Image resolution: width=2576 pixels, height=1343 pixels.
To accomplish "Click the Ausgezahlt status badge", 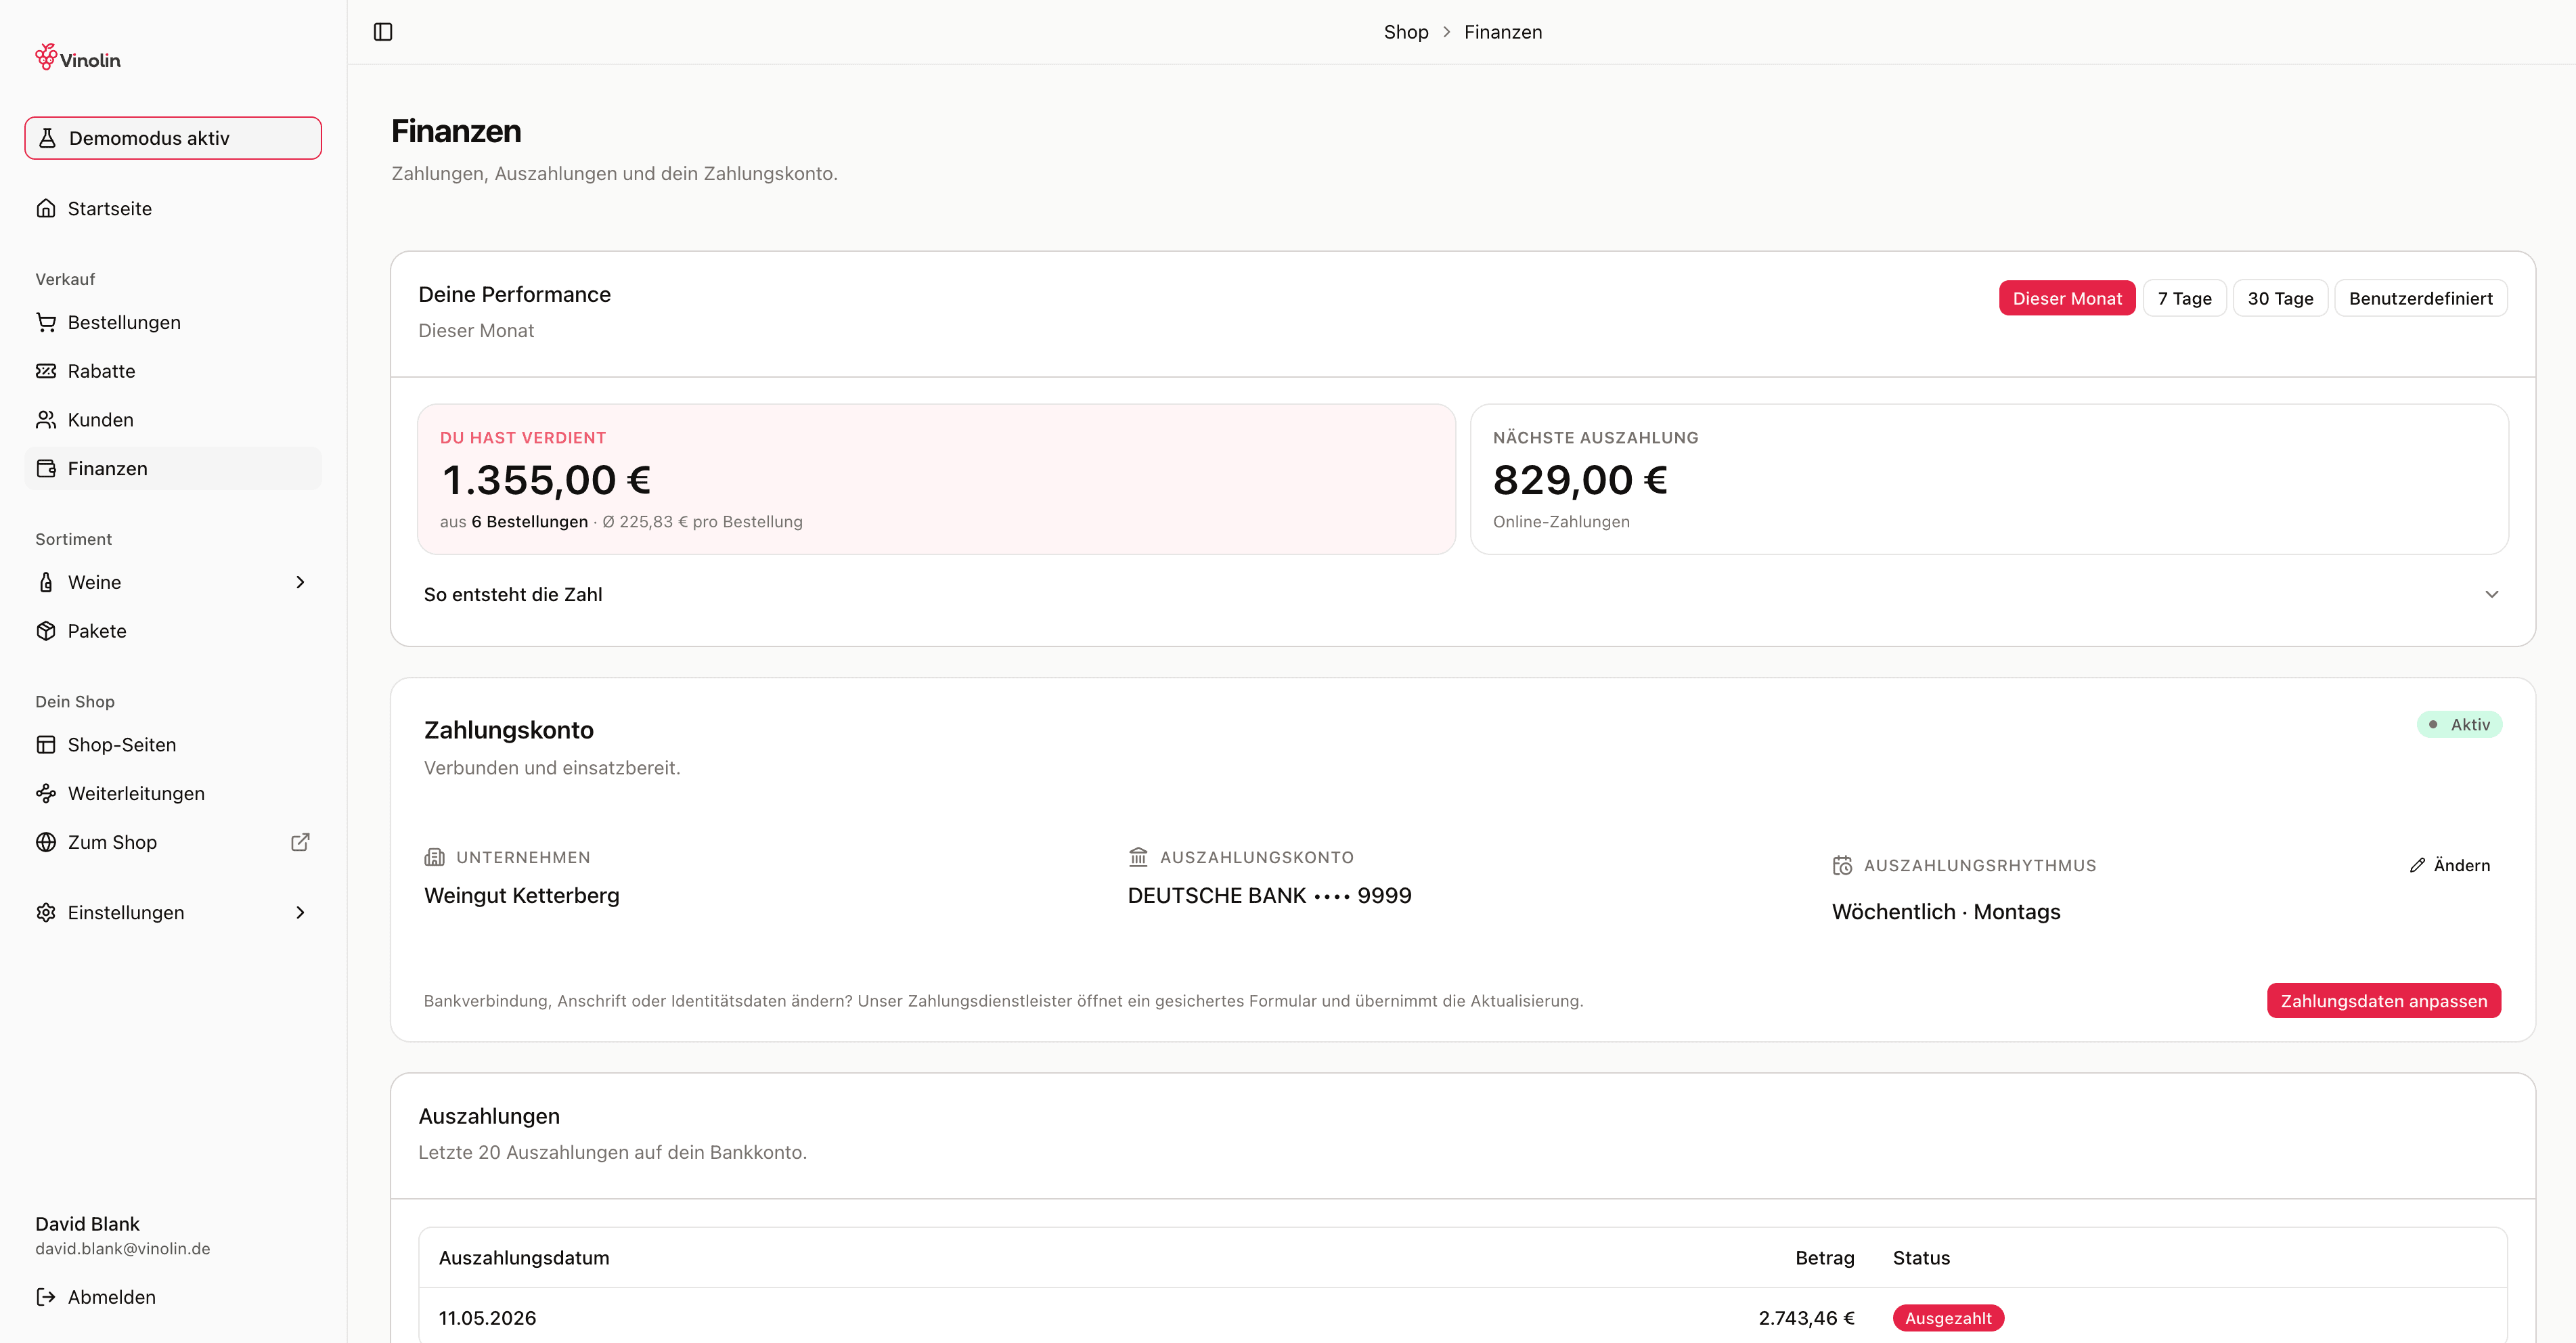I will tap(1947, 1318).
